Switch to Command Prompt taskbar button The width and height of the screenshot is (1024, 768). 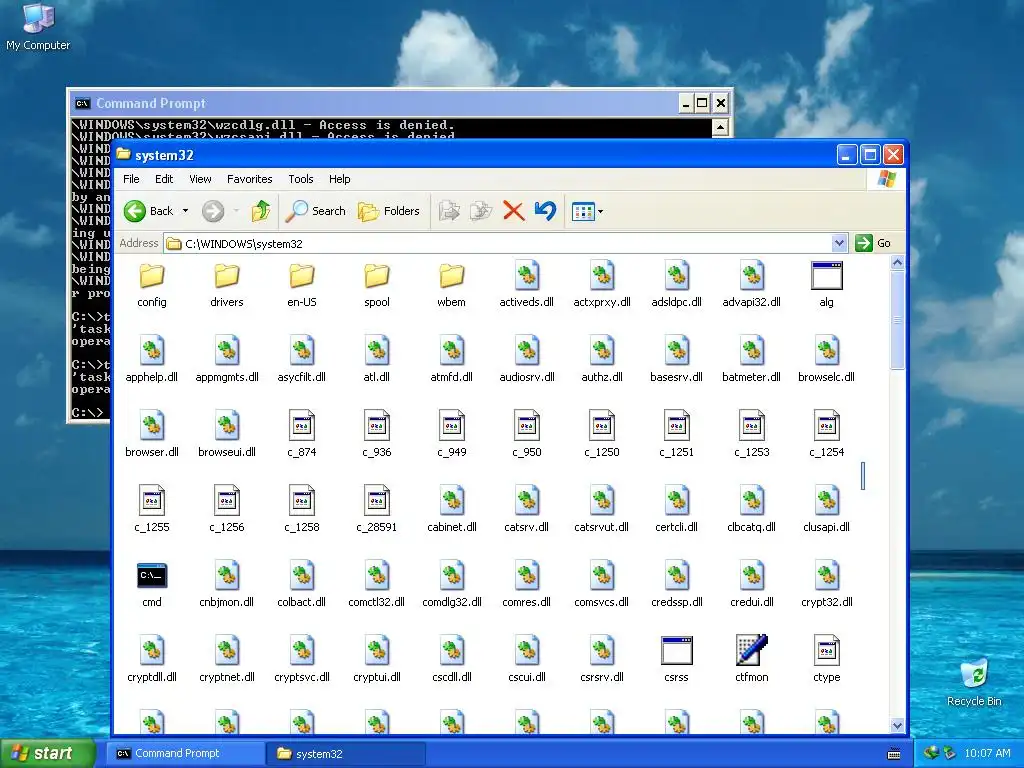185,753
